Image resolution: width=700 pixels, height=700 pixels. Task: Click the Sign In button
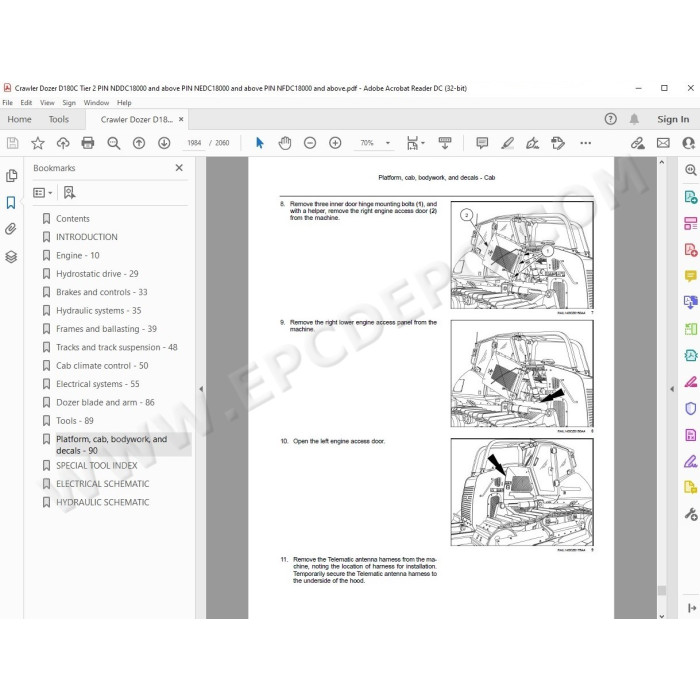point(673,119)
